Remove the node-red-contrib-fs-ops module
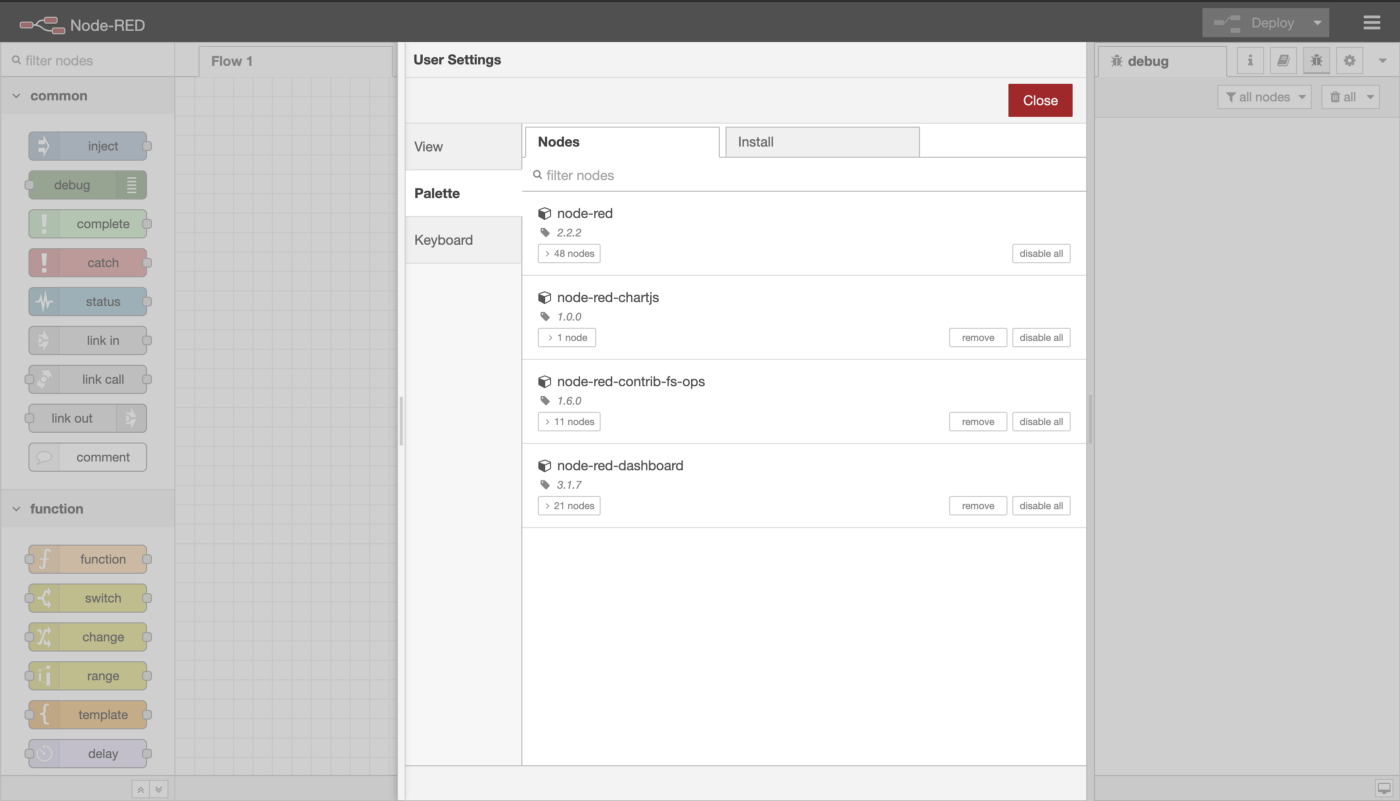 [977, 422]
